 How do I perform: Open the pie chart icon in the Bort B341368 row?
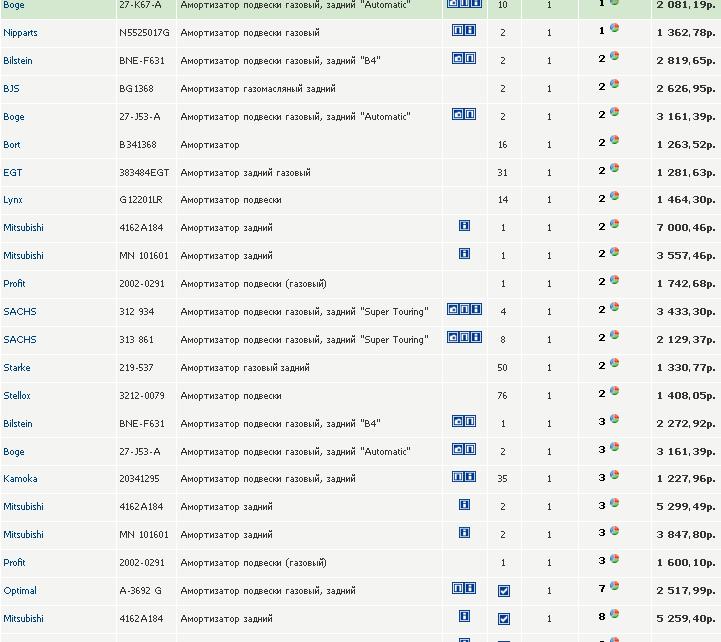(x=614, y=139)
